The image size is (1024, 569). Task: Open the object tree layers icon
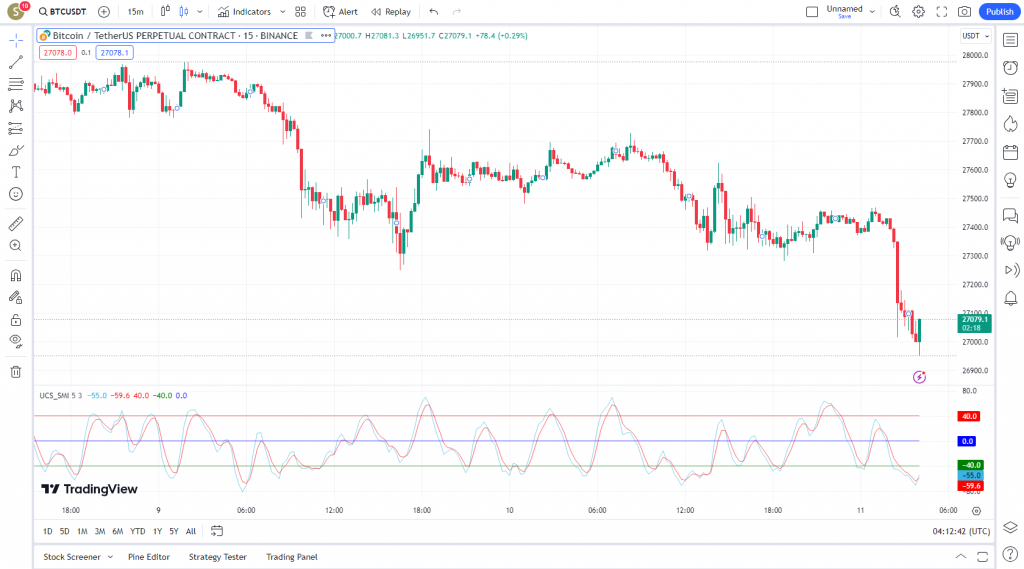click(1010, 528)
